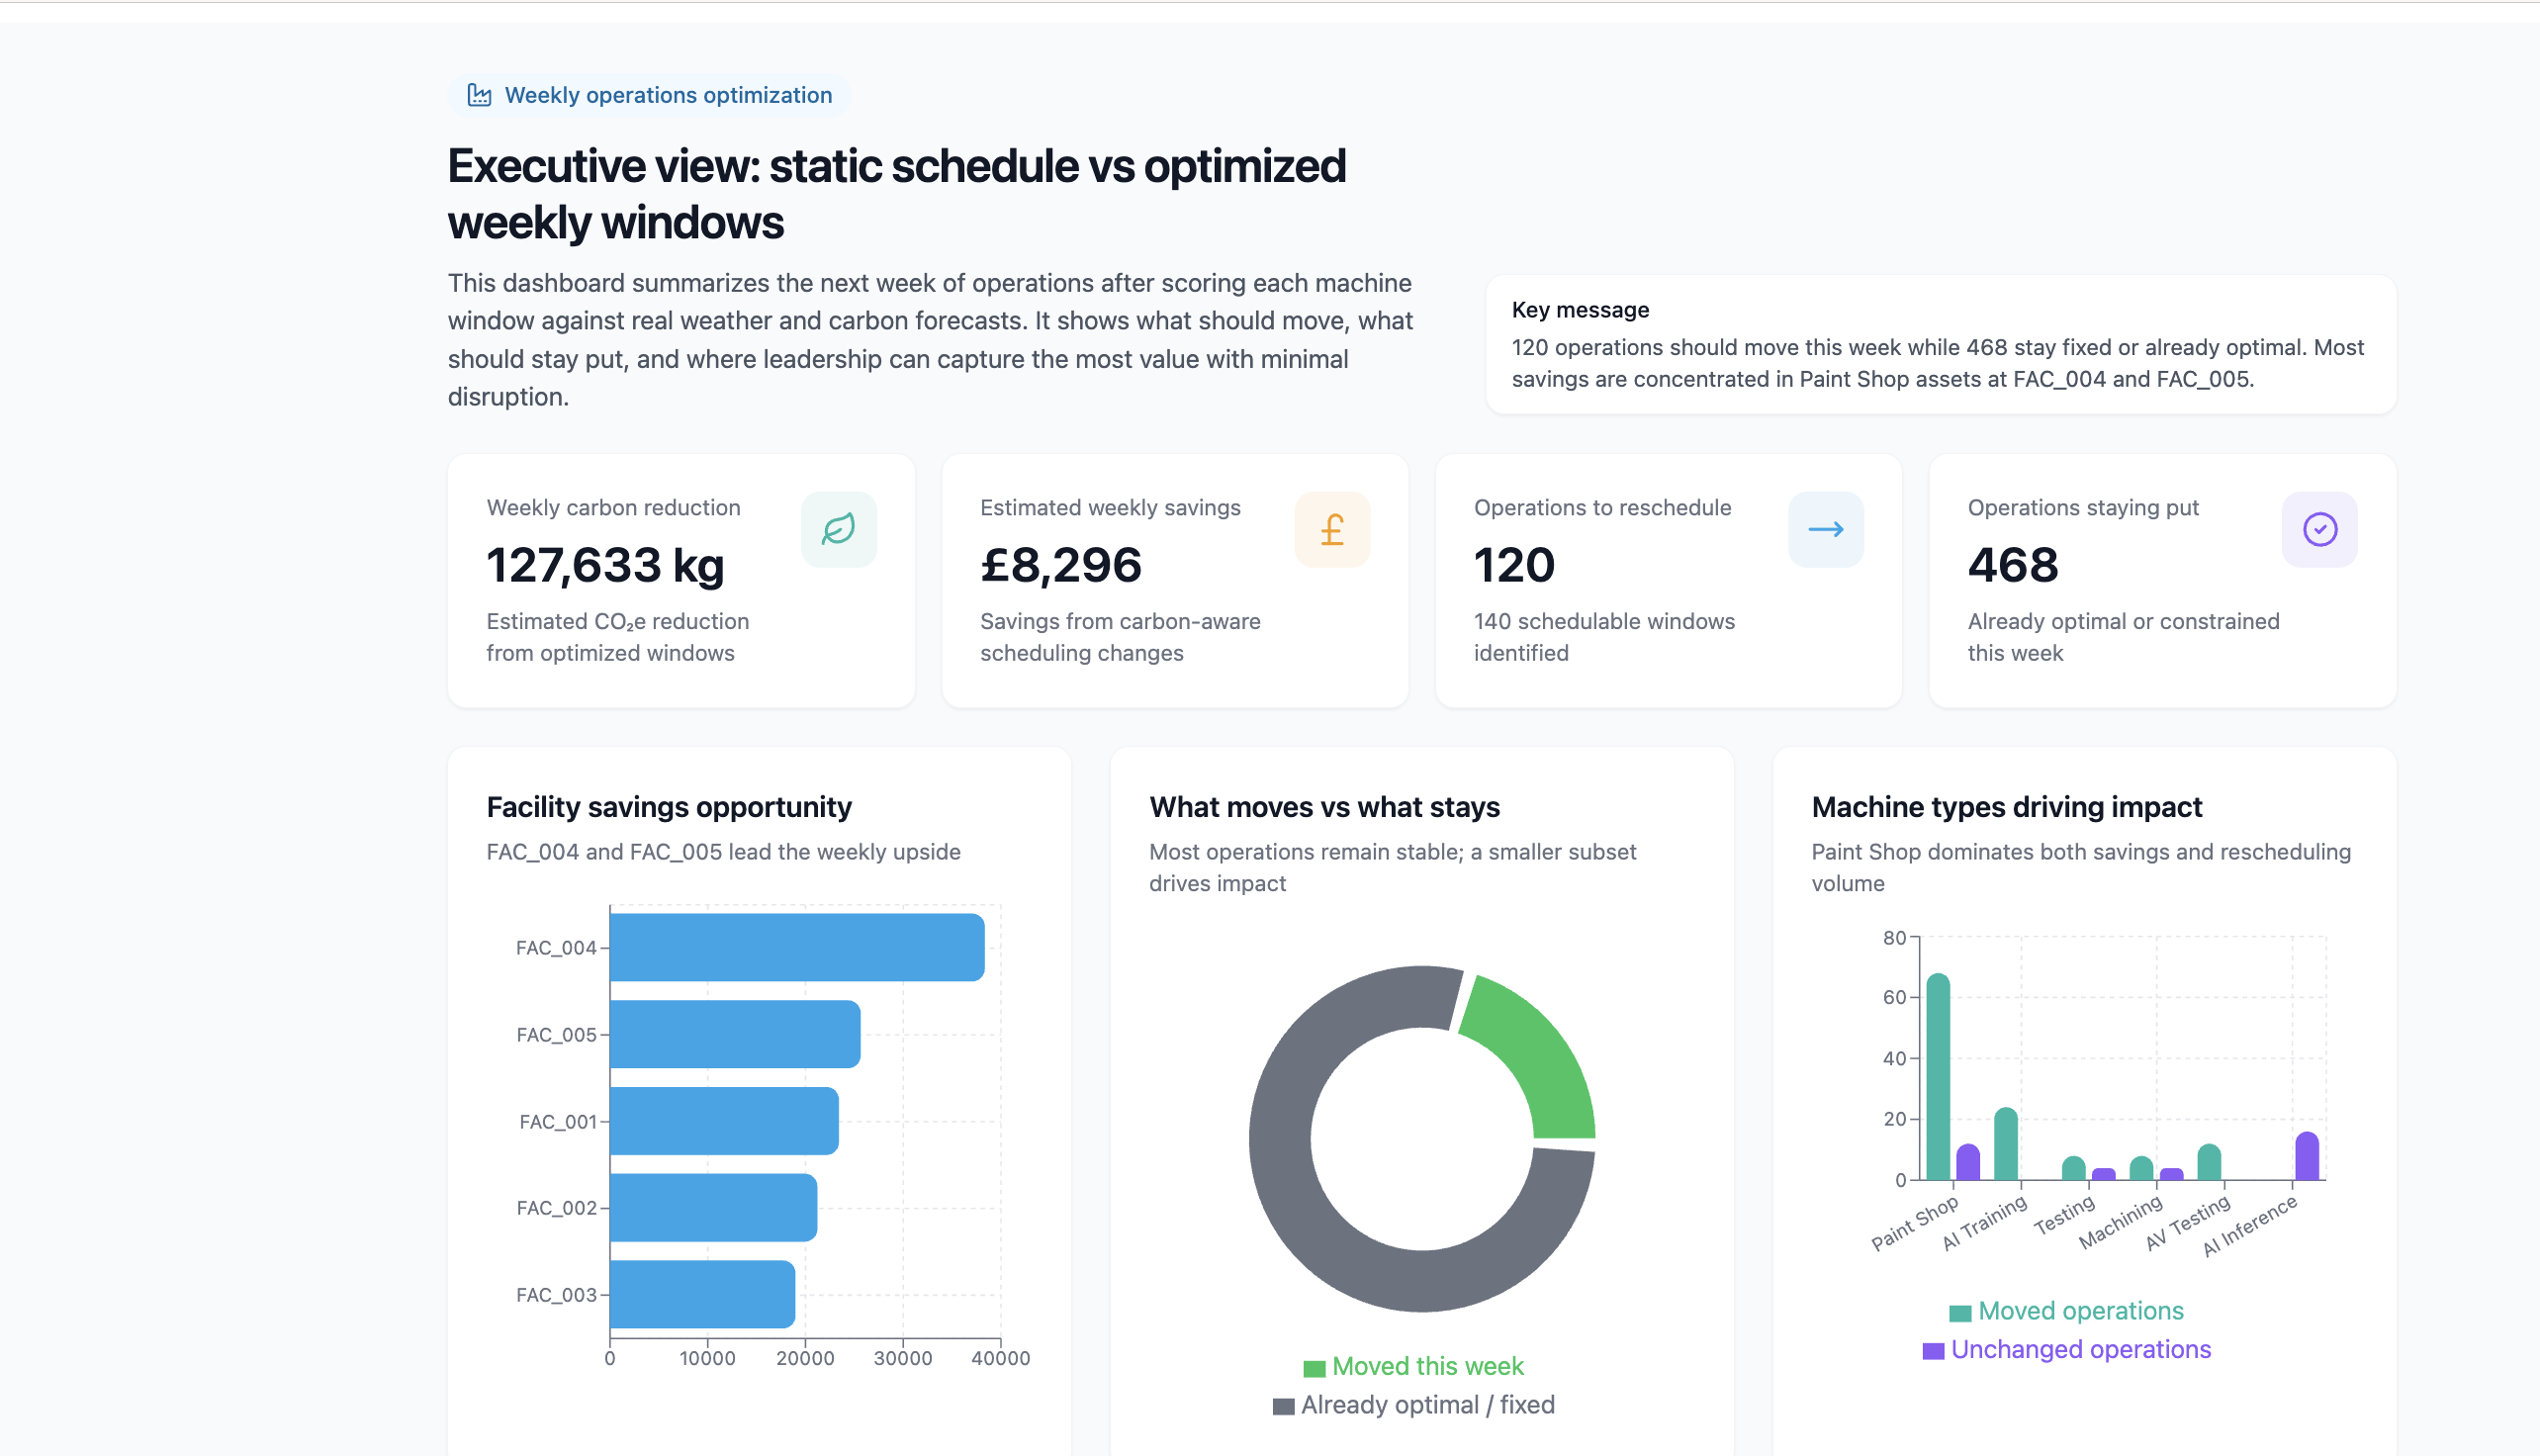2540x1456 pixels.
Task: Click the arrow icon on reschedule card
Action: pos(1826,529)
